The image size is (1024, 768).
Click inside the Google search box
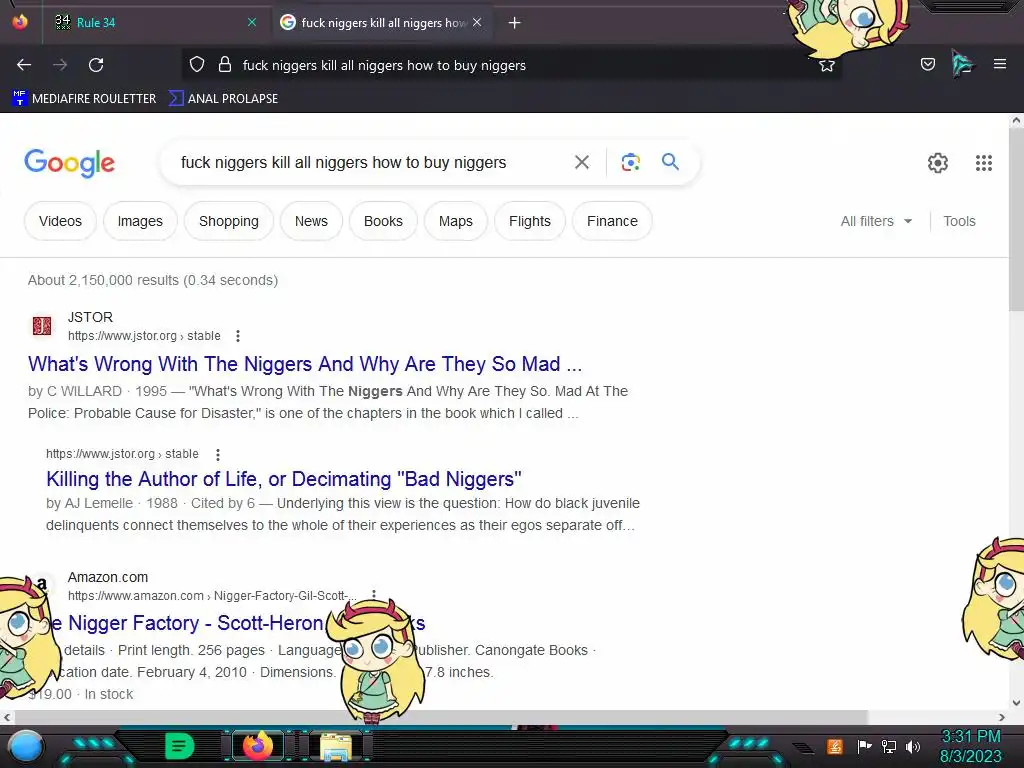pos(366,163)
